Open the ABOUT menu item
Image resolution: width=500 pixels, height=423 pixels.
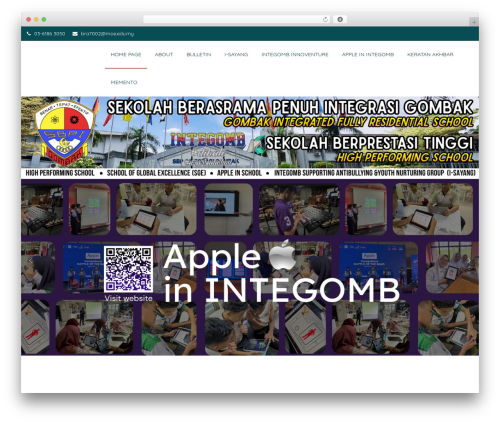click(x=164, y=54)
